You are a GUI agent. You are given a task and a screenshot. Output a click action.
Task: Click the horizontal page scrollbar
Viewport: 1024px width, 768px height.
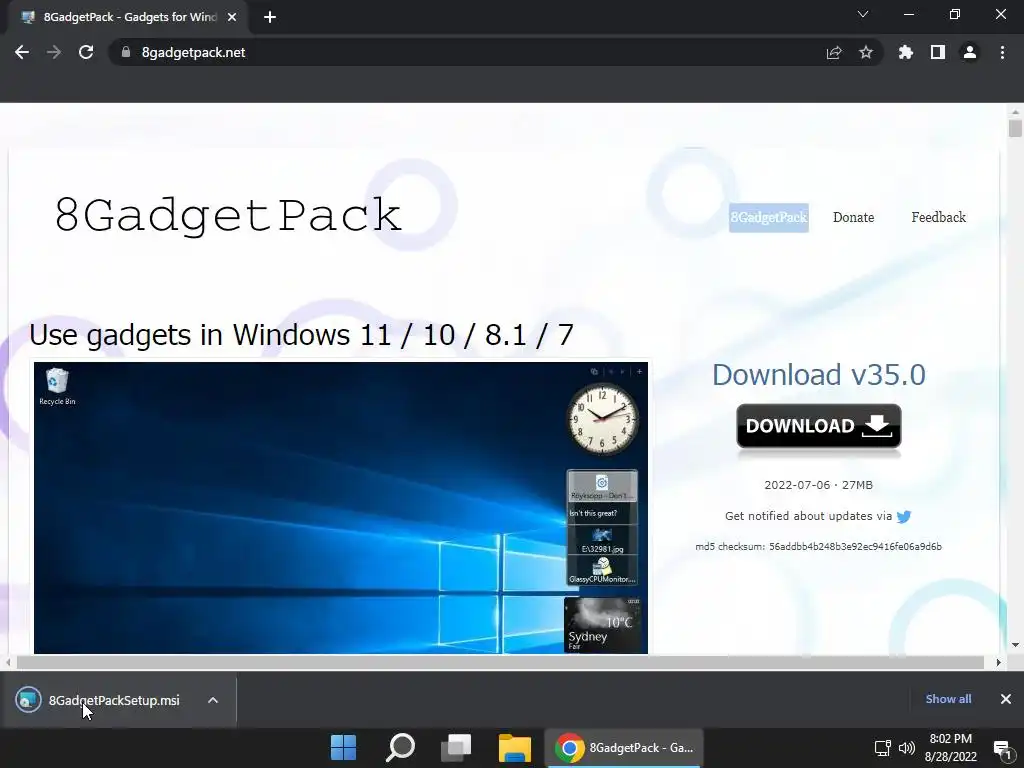click(500, 662)
